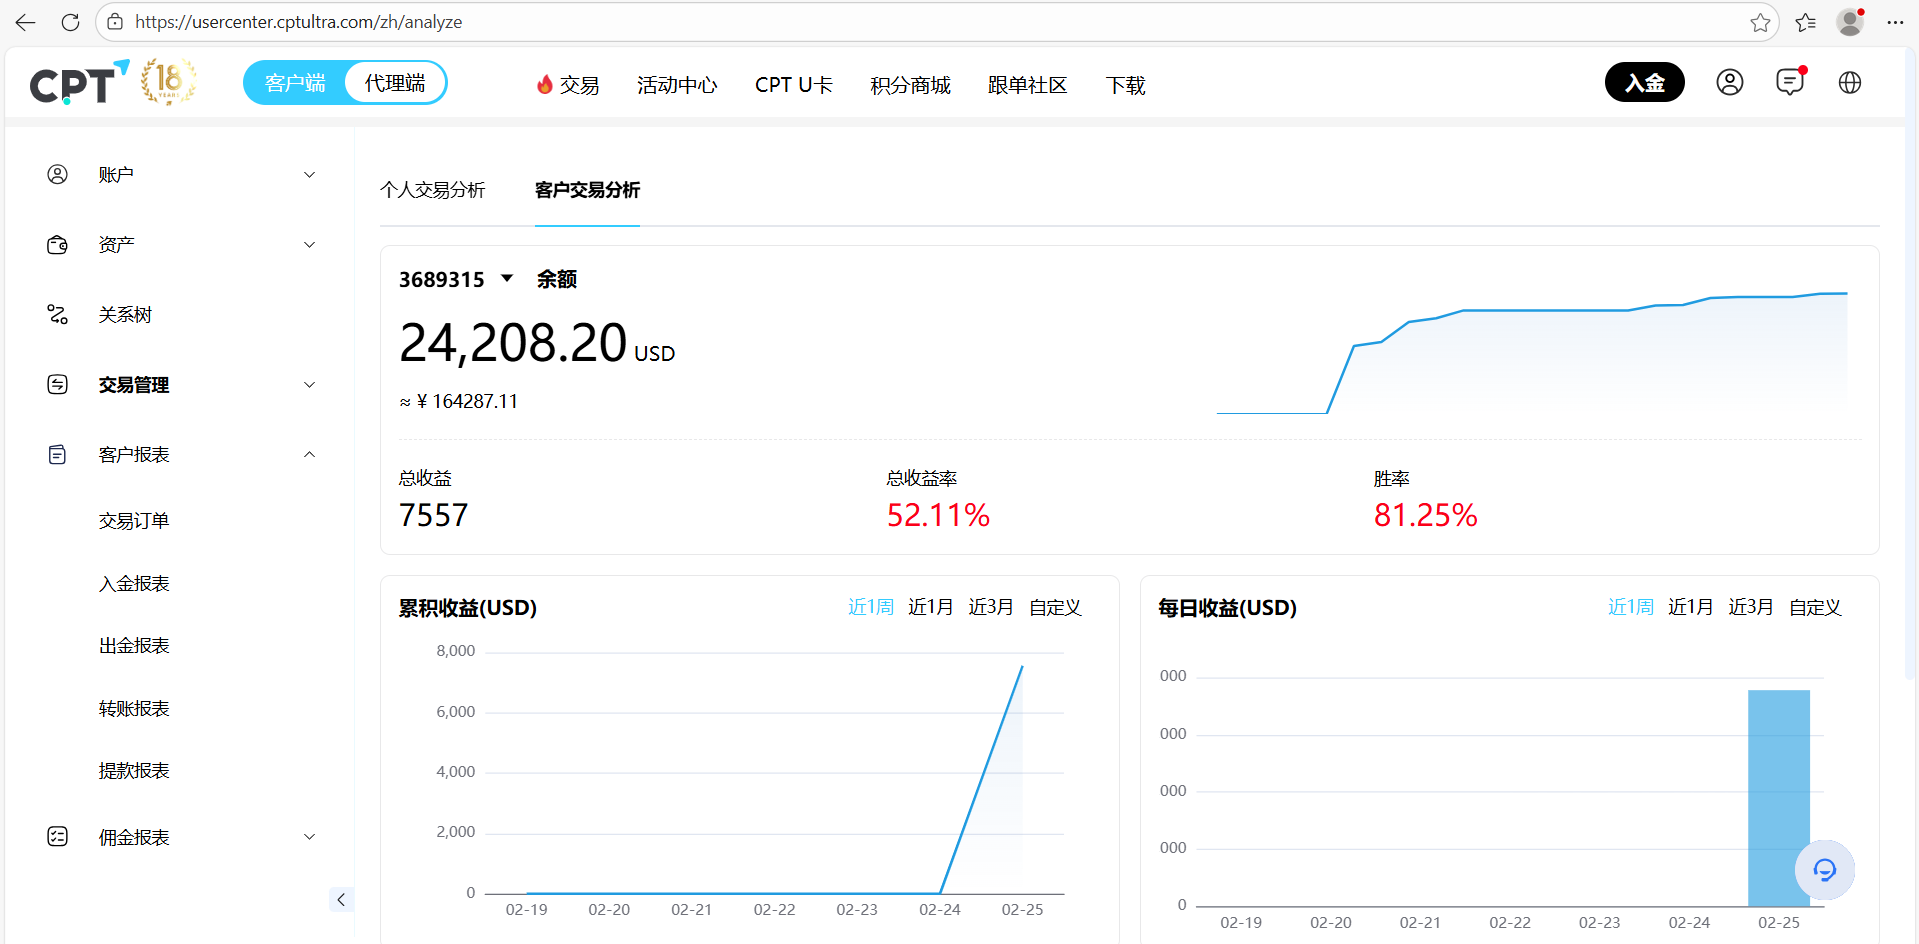Click the 关系树 sidebar icon
The height and width of the screenshot is (944, 1919).
point(58,315)
